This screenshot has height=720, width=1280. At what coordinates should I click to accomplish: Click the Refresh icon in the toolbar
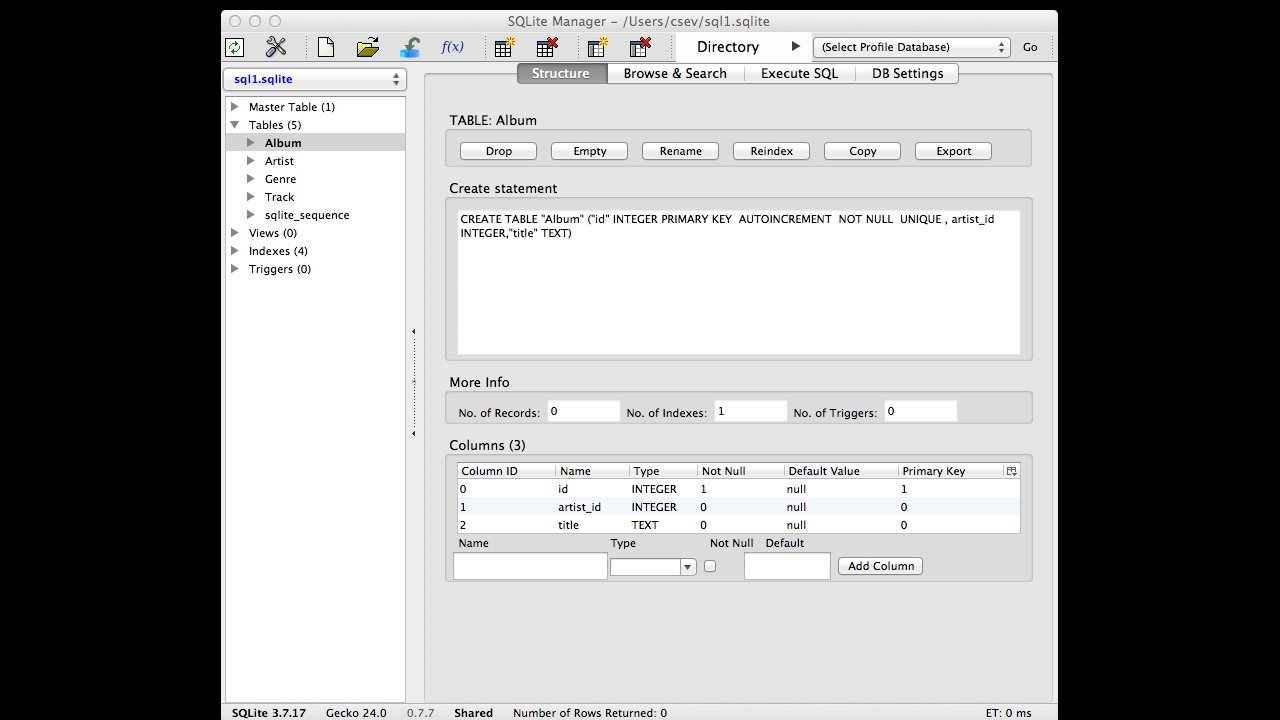point(234,47)
